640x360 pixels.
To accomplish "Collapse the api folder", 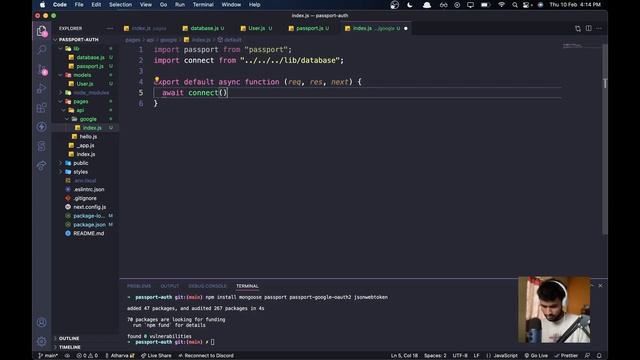I will tap(64, 110).
